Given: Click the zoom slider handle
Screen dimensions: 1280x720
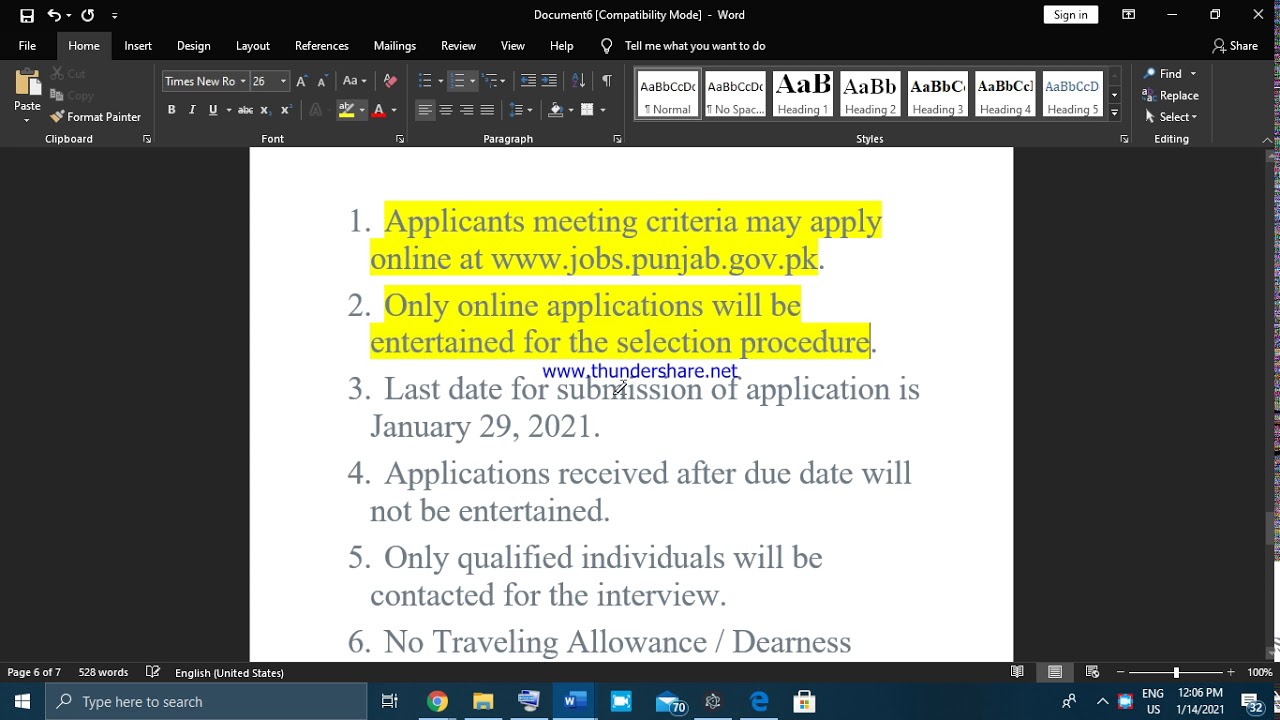Looking at the screenshot, I should [1176, 672].
